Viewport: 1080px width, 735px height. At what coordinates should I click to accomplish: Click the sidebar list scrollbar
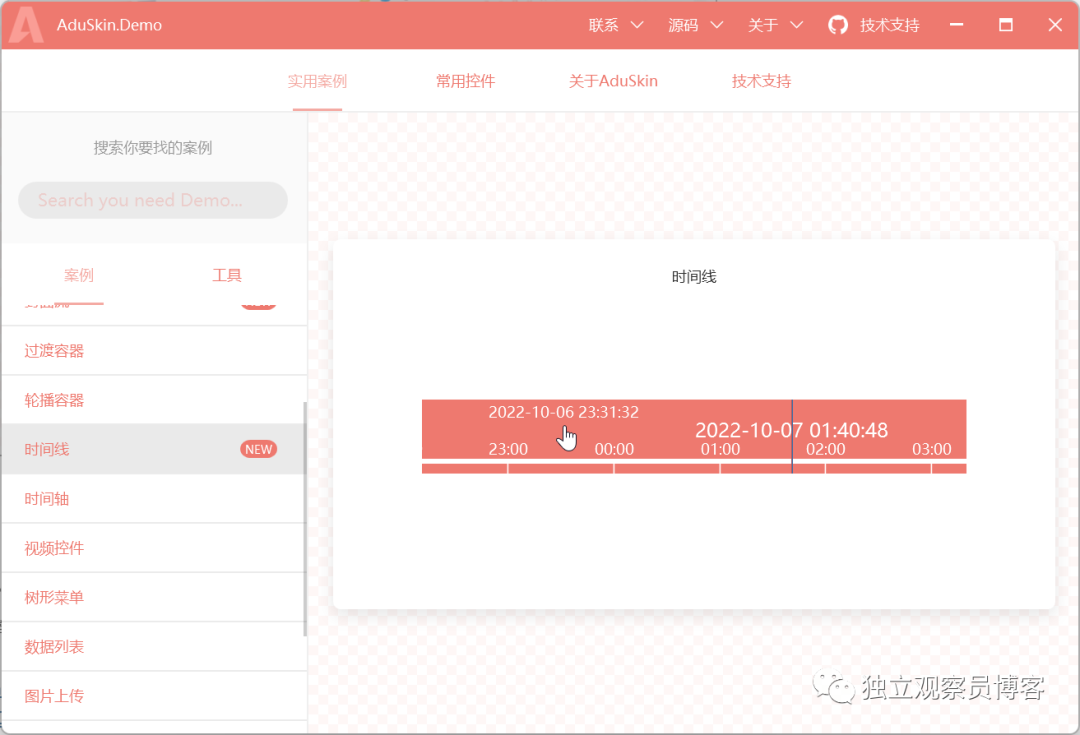tap(304, 519)
